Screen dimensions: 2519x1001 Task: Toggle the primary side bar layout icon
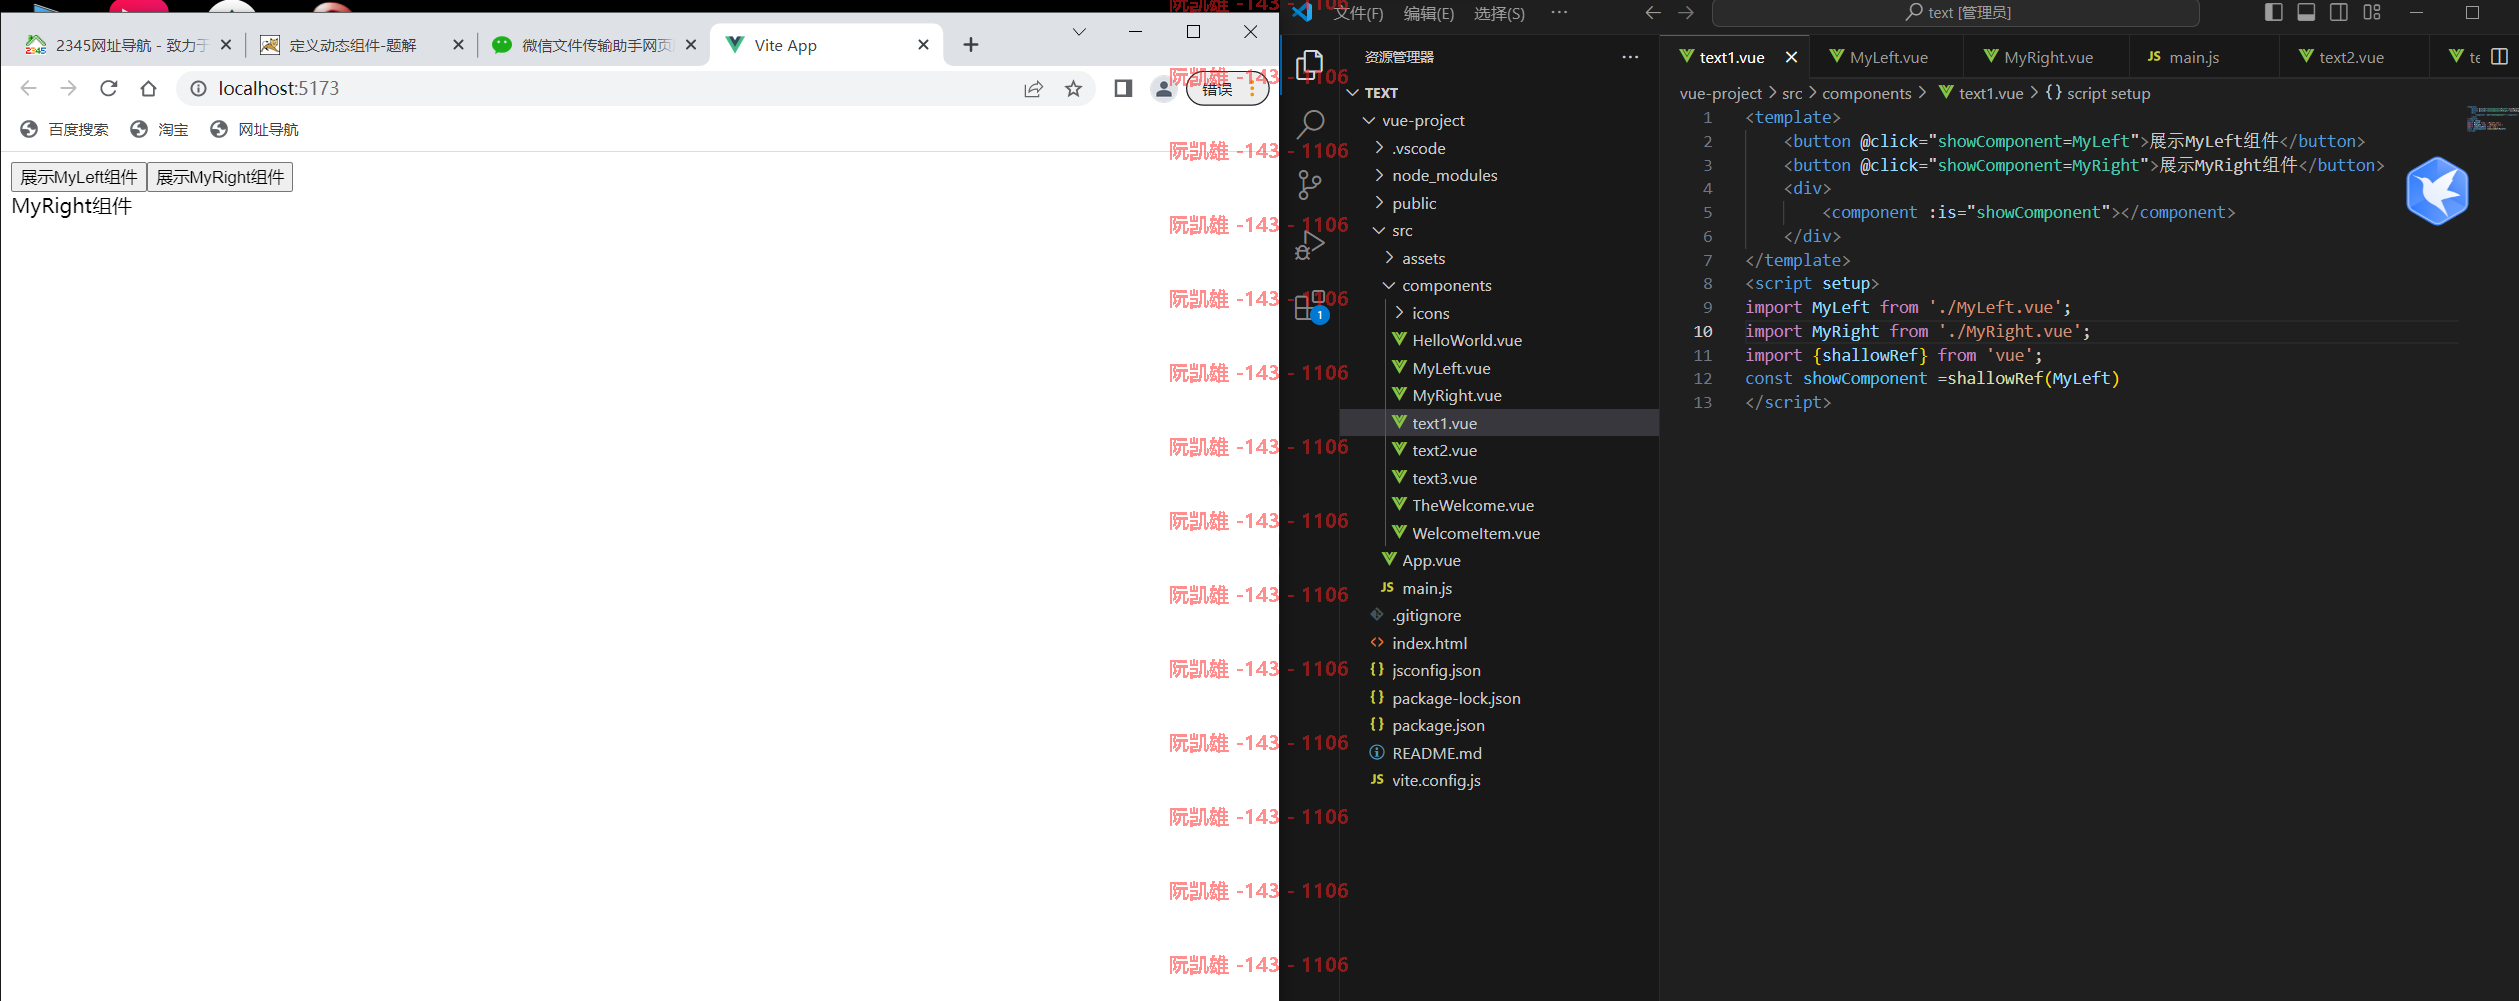point(2273,12)
